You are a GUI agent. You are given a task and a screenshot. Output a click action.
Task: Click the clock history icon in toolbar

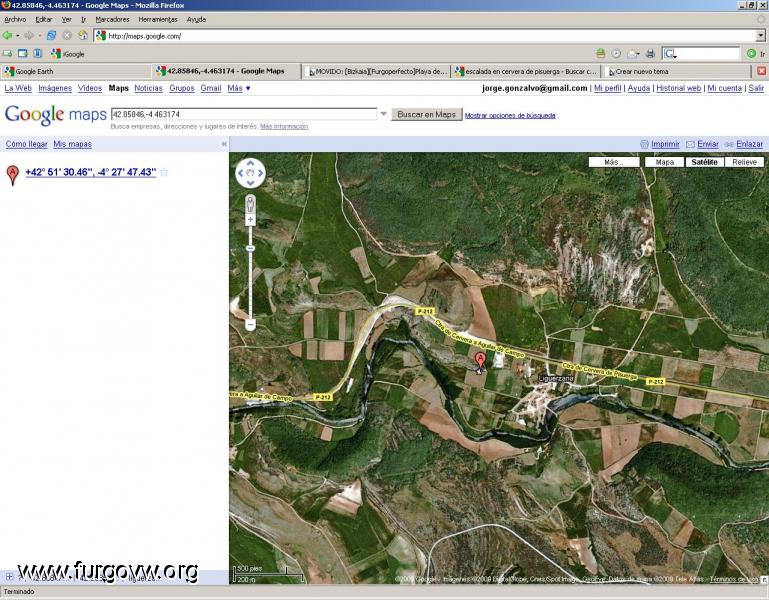coord(616,53)
